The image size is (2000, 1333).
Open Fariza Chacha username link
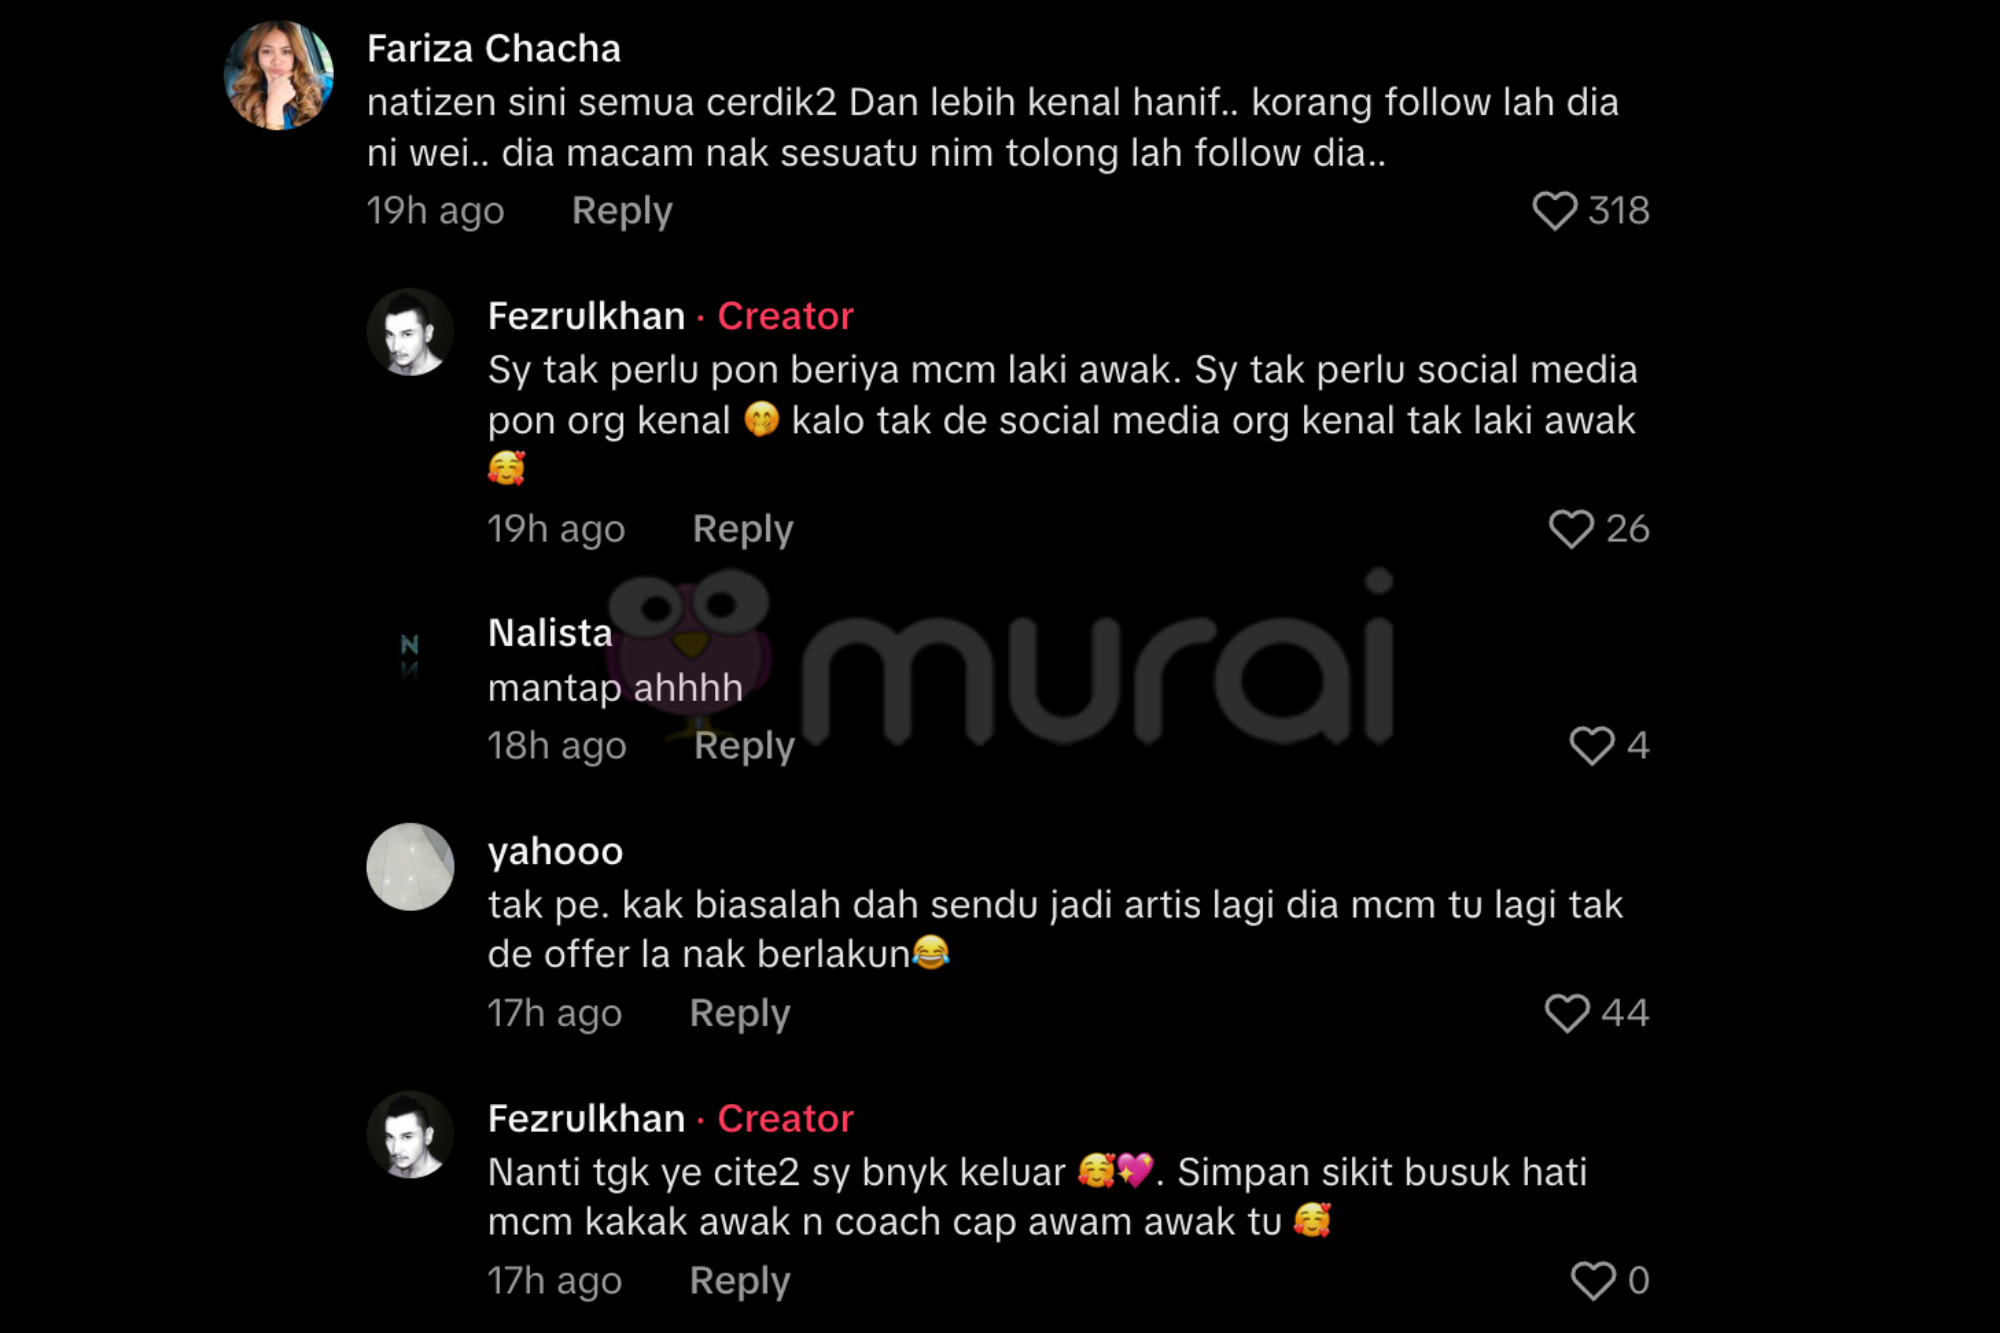tap(494, 48)
